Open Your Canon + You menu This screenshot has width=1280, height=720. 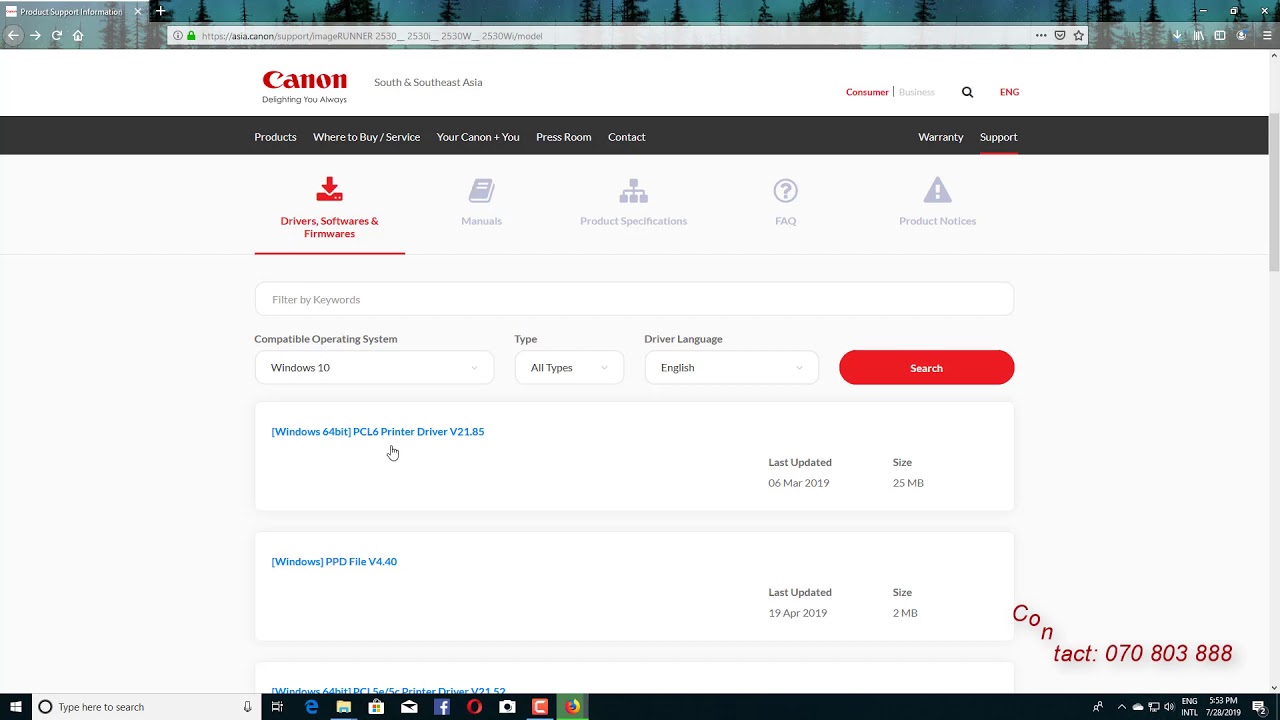(478, 137)
